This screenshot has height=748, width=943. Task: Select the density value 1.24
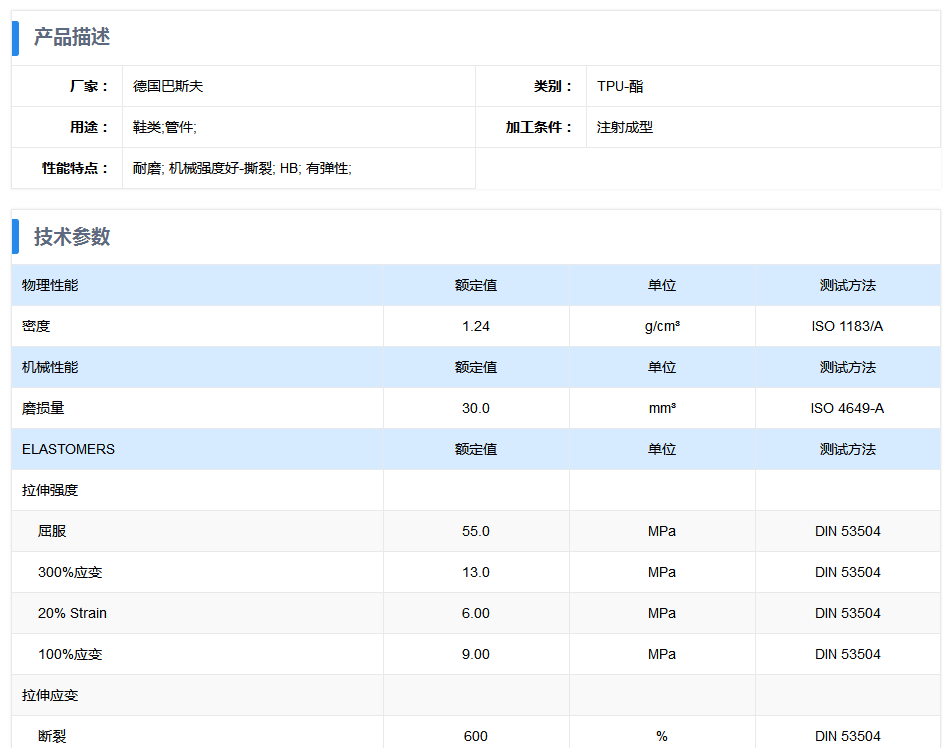[476, 327]
